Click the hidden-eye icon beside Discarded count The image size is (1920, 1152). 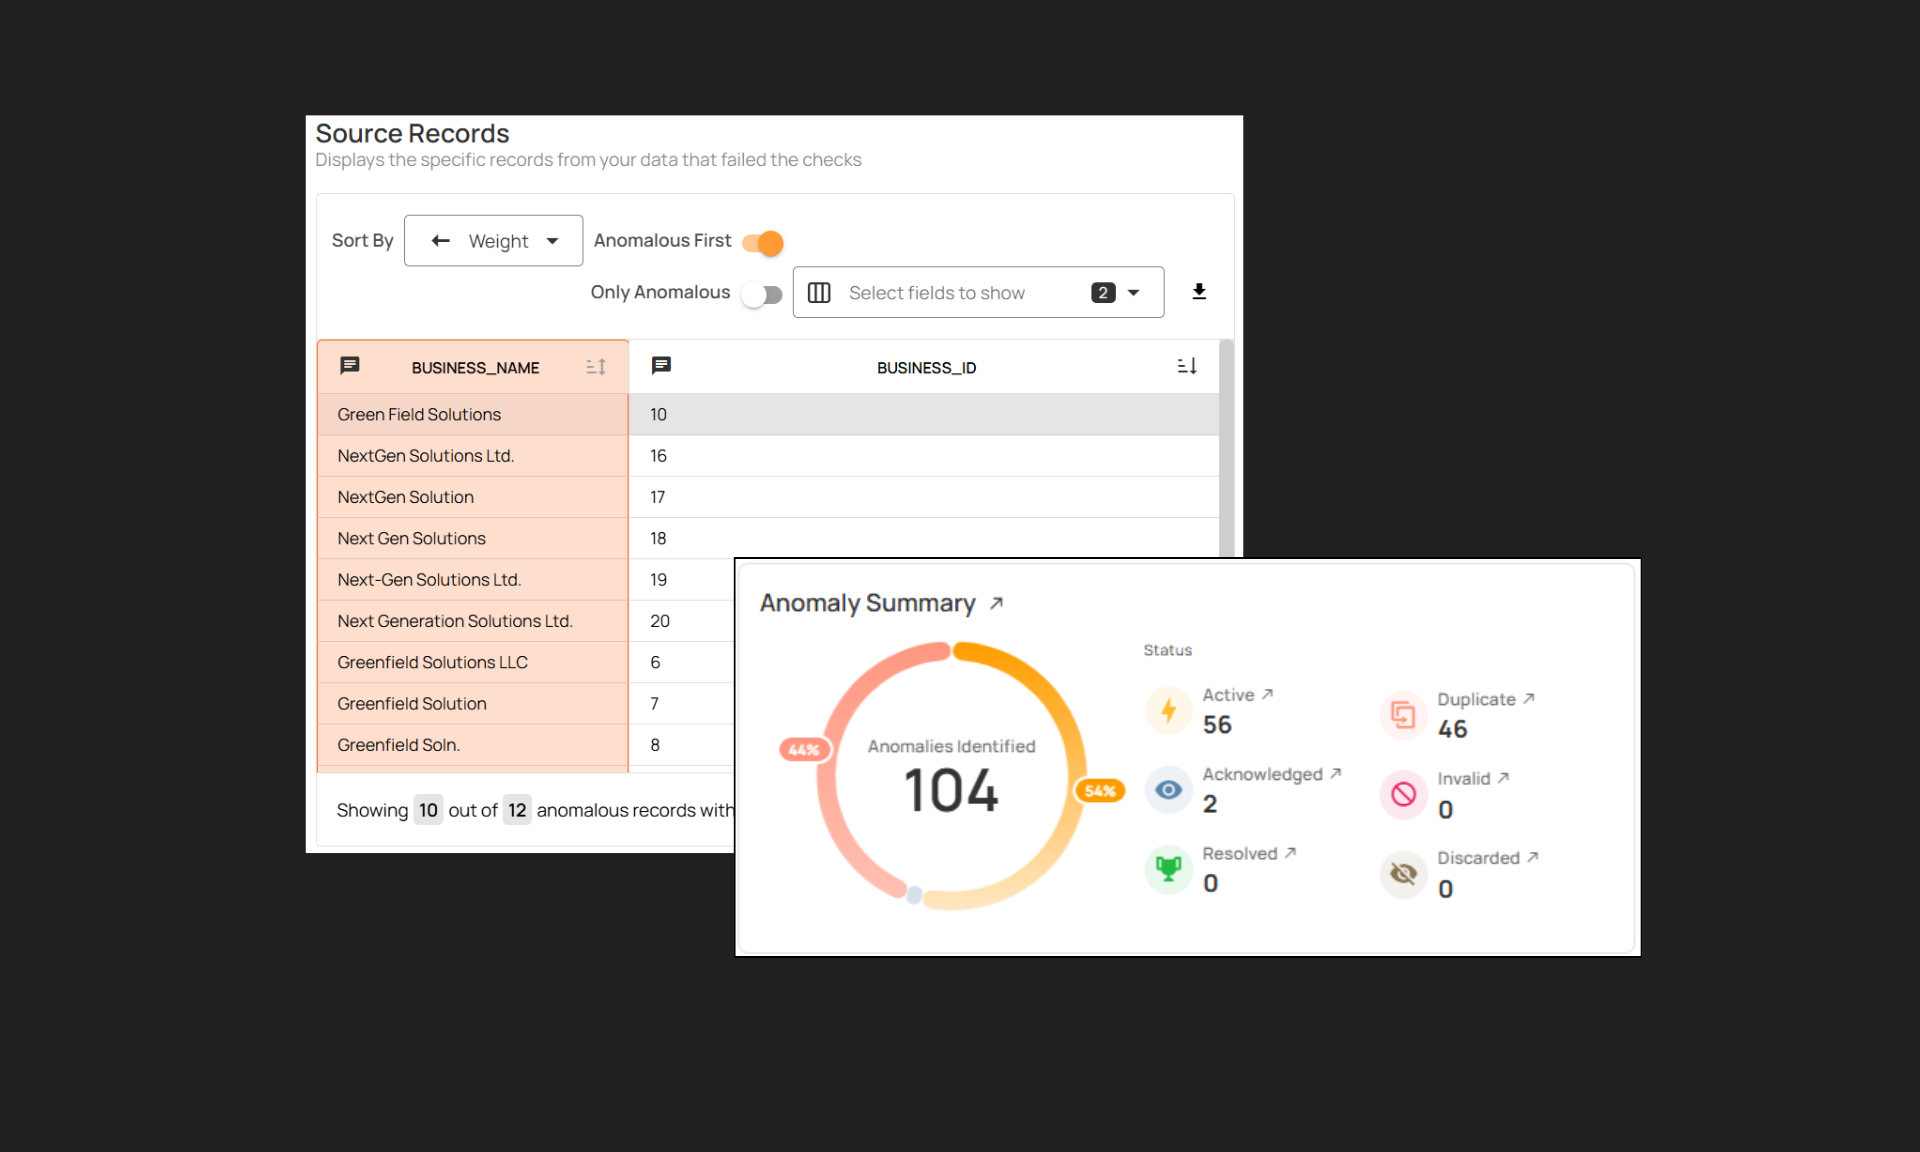tap(1403, 874)
